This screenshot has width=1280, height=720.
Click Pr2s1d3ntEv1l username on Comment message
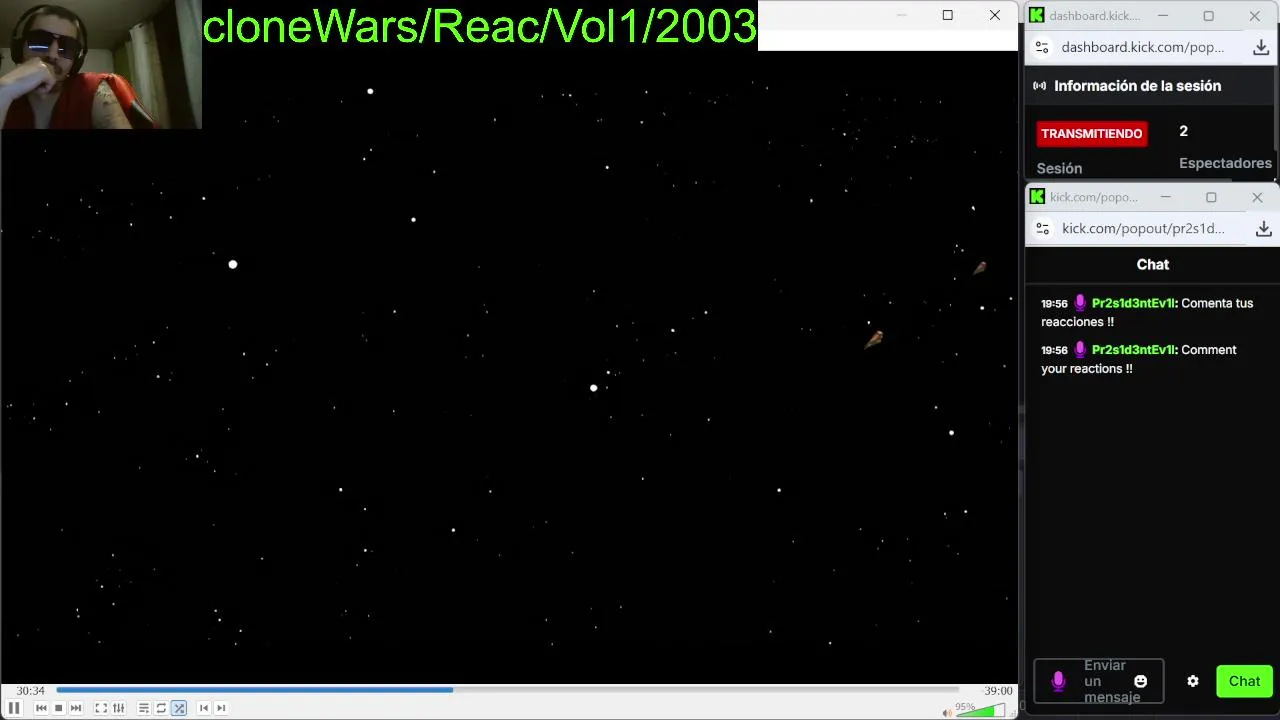(x=1134, y=350)
